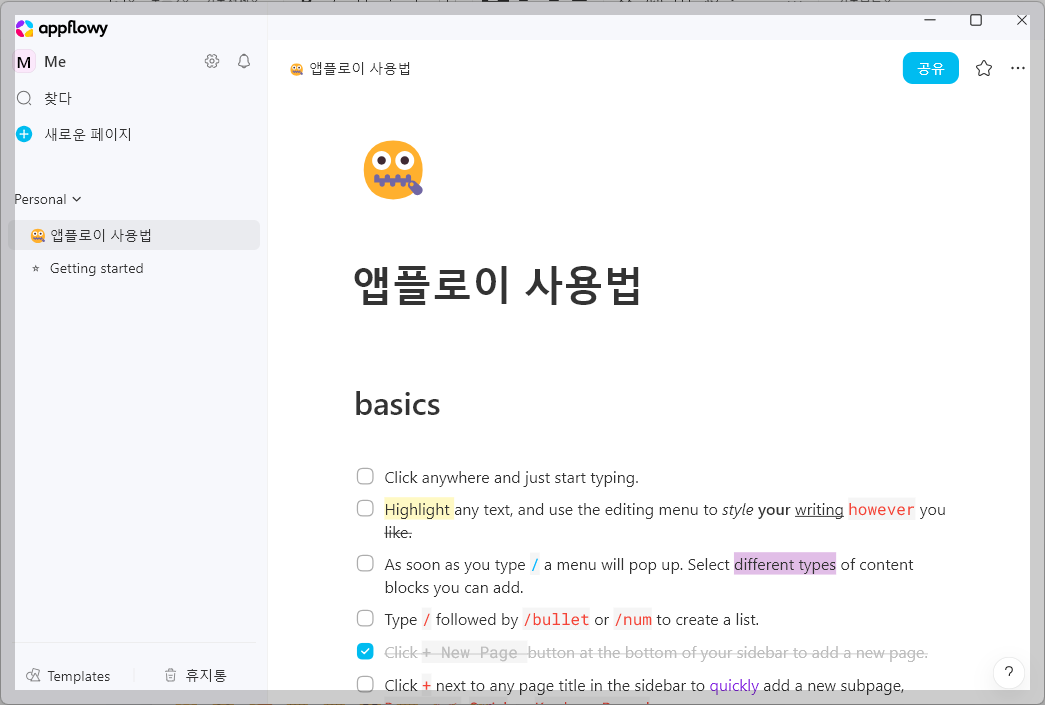Click the main page title 앱플로이 사용법
The height and width of the screenshot is (705, 1045).
pyautogui.click(x=497, y=285)
